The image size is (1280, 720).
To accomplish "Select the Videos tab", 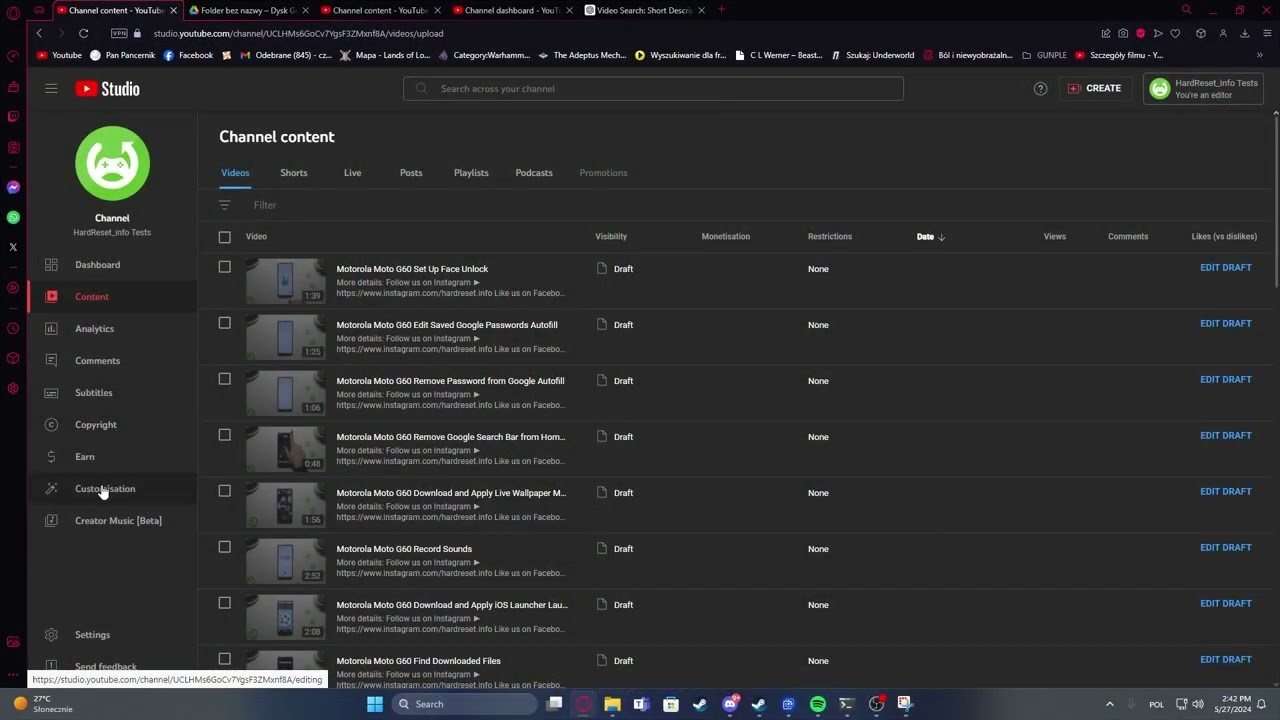I will click(235, 173).
